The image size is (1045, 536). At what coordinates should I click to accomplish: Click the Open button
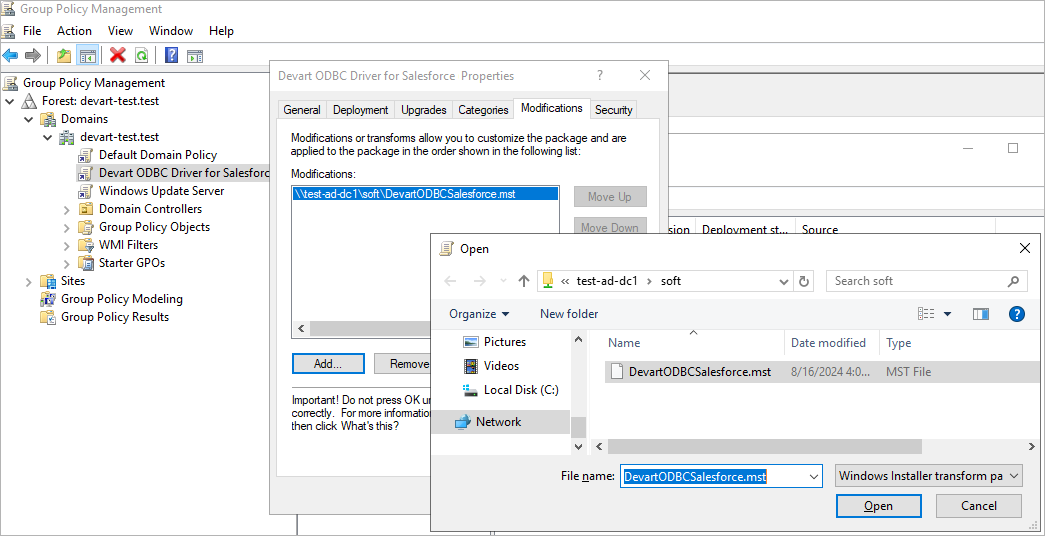(878, 506)
